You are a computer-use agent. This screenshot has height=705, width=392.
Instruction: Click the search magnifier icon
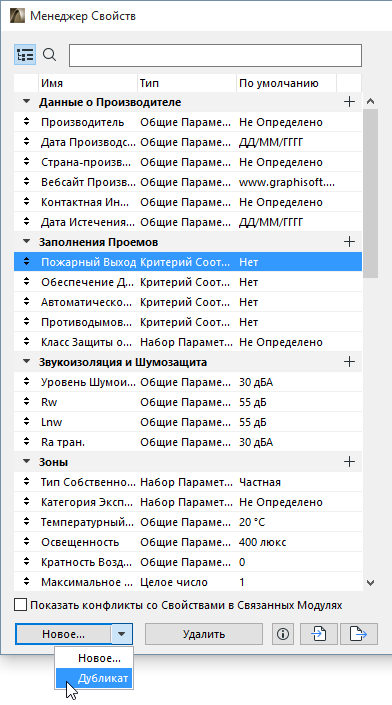[49, 55]
